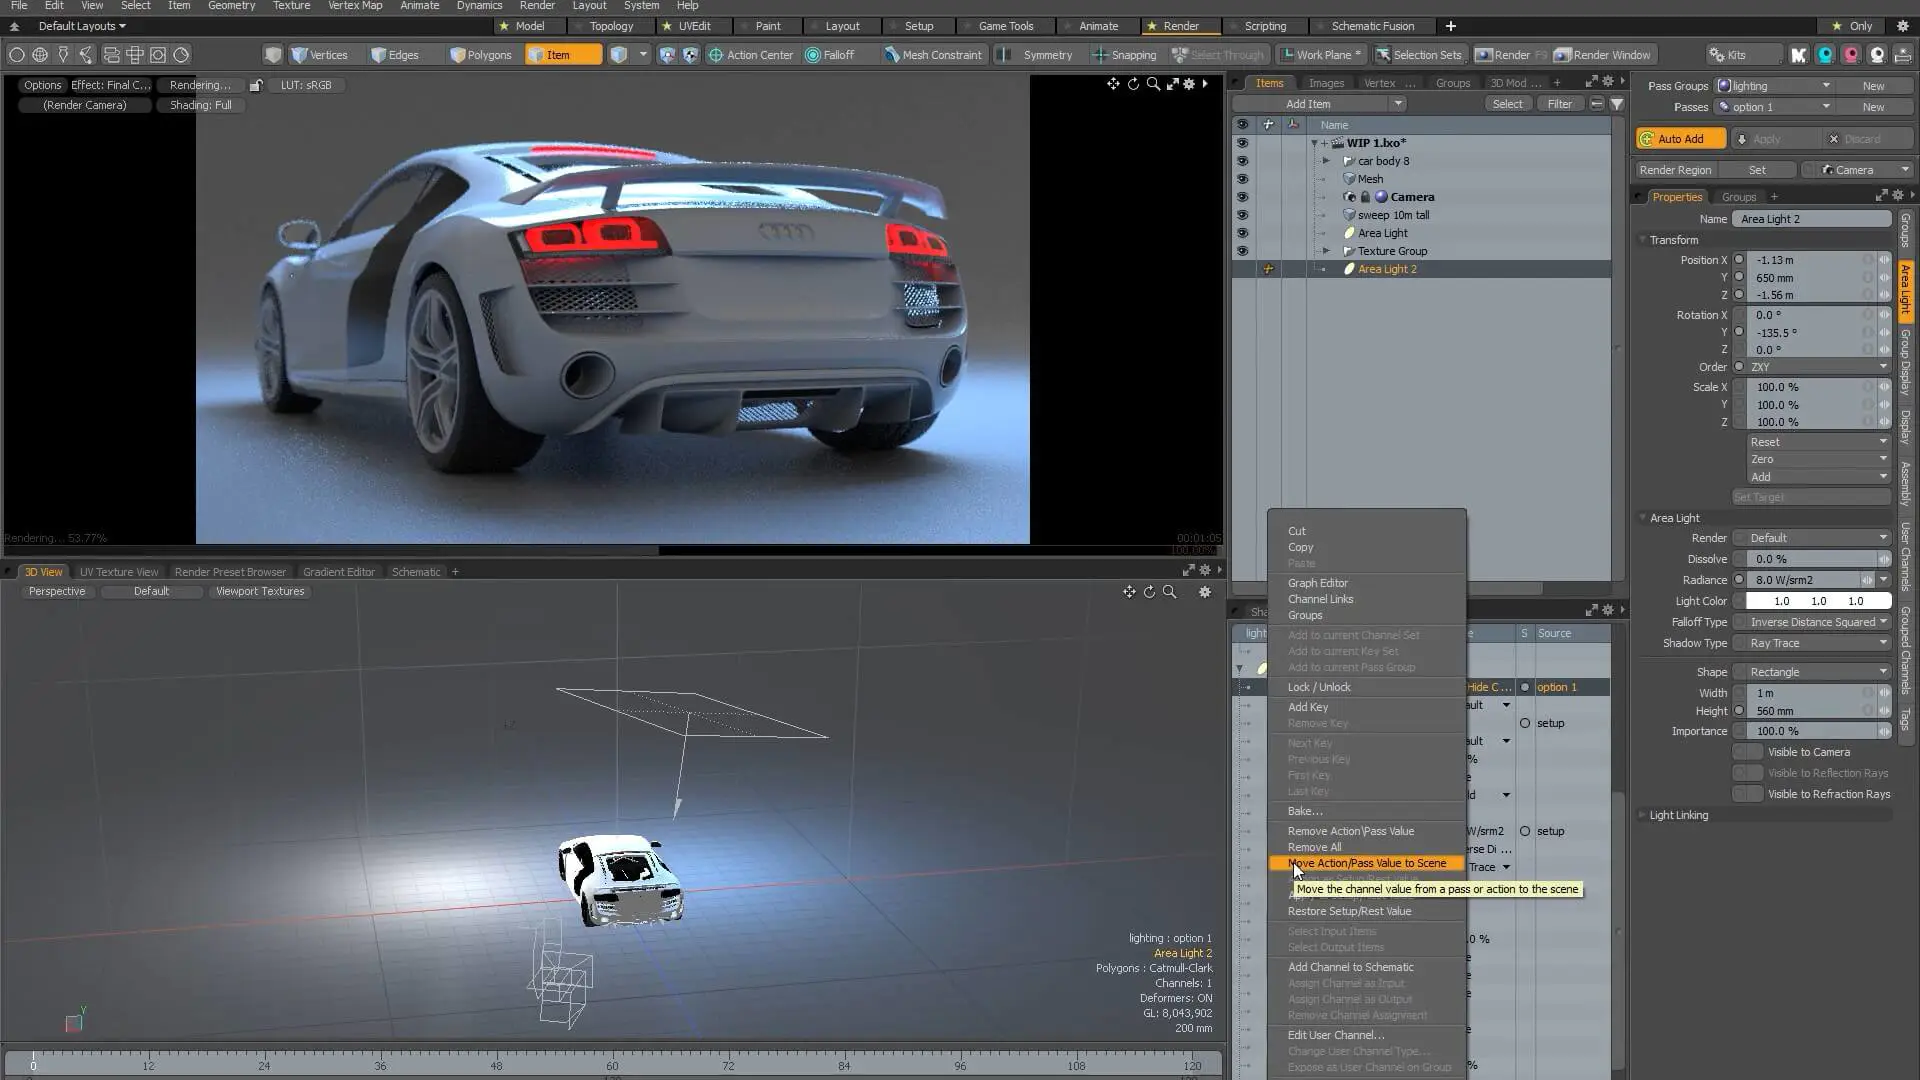The height and width of the screenshot is (1080, 1920).
Task: Hide the car body 8 item
Action: 1242,161
